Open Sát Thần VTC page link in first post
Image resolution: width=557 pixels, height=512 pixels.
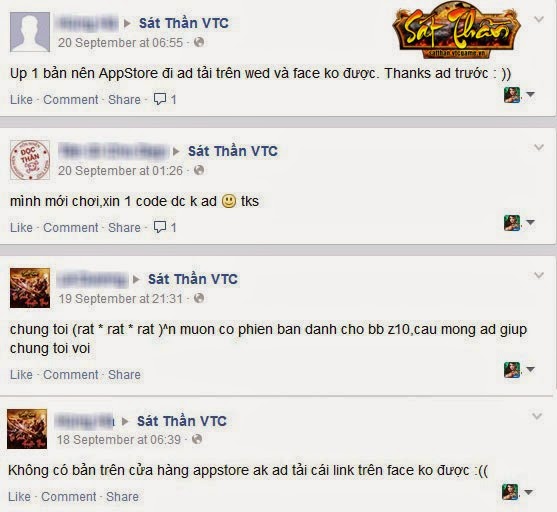(184, 23)
